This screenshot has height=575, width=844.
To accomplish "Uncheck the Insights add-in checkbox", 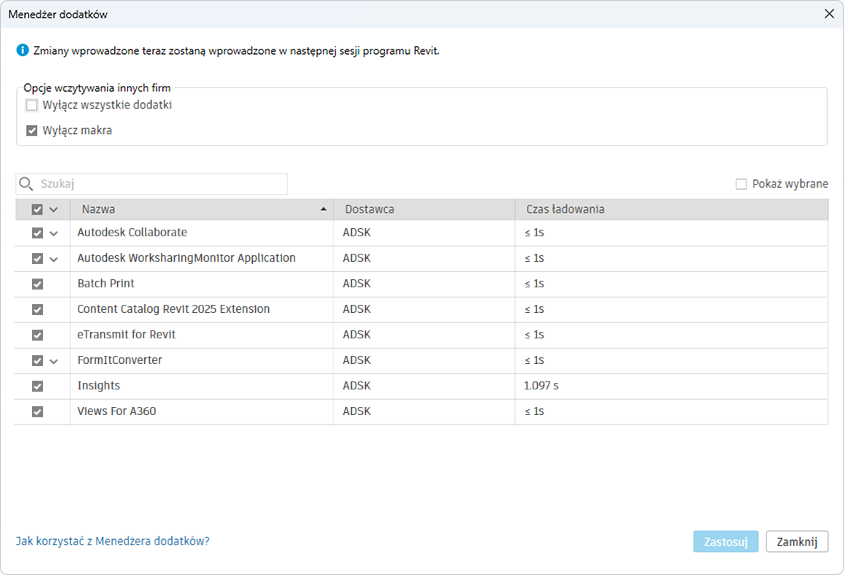I will [38, 386].
